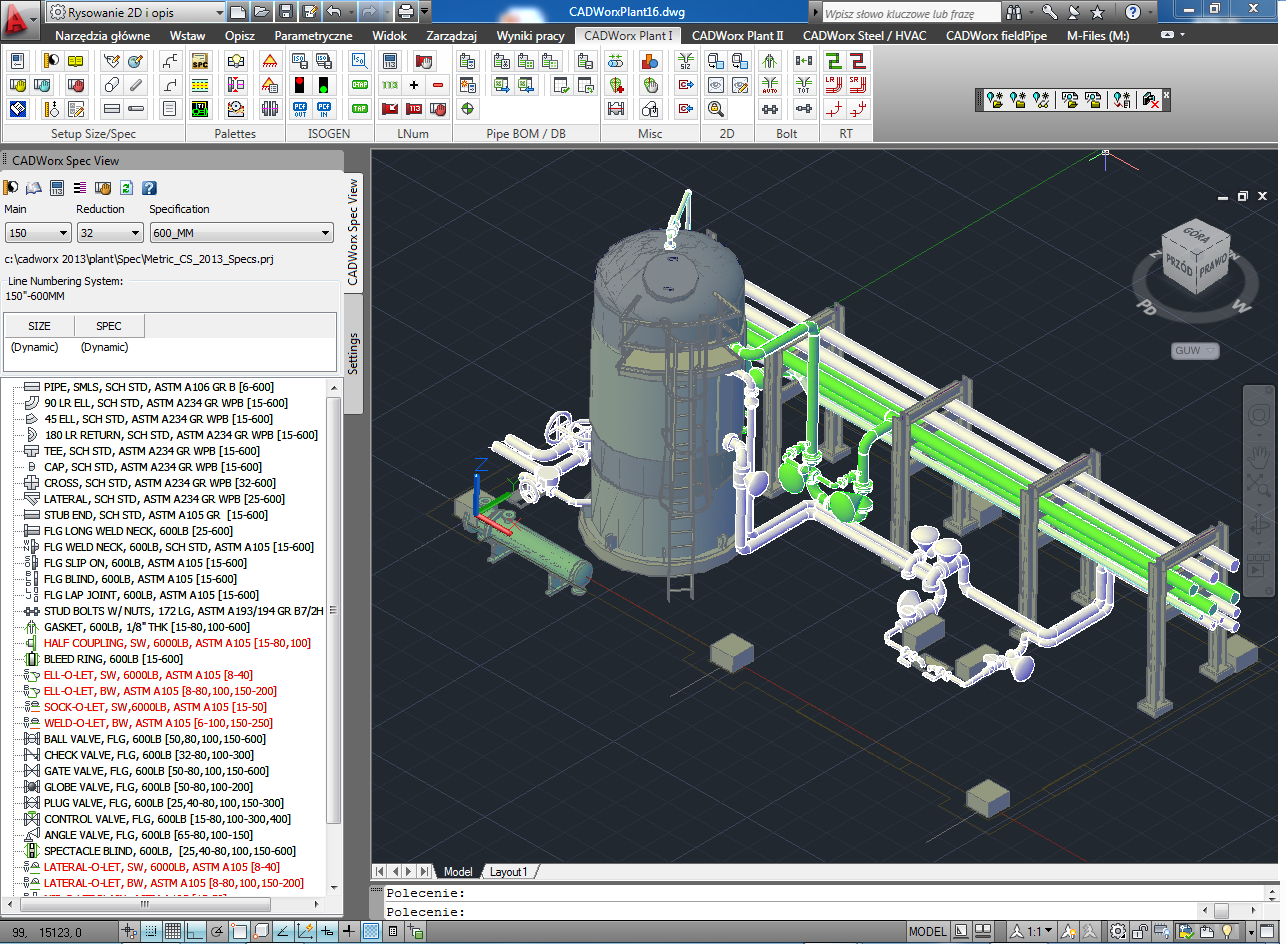Switch to CADWorx Plant II ribbon tab
The width and height of the screenshot is (1286, 944).
[738, 35]
